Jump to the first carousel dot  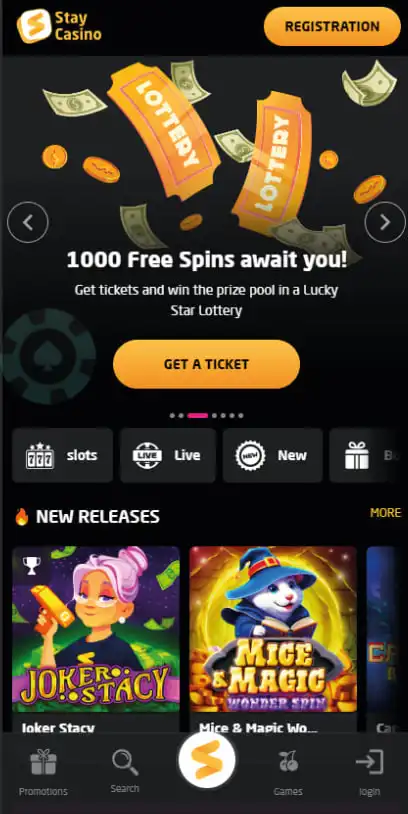[x=172, y=415]
